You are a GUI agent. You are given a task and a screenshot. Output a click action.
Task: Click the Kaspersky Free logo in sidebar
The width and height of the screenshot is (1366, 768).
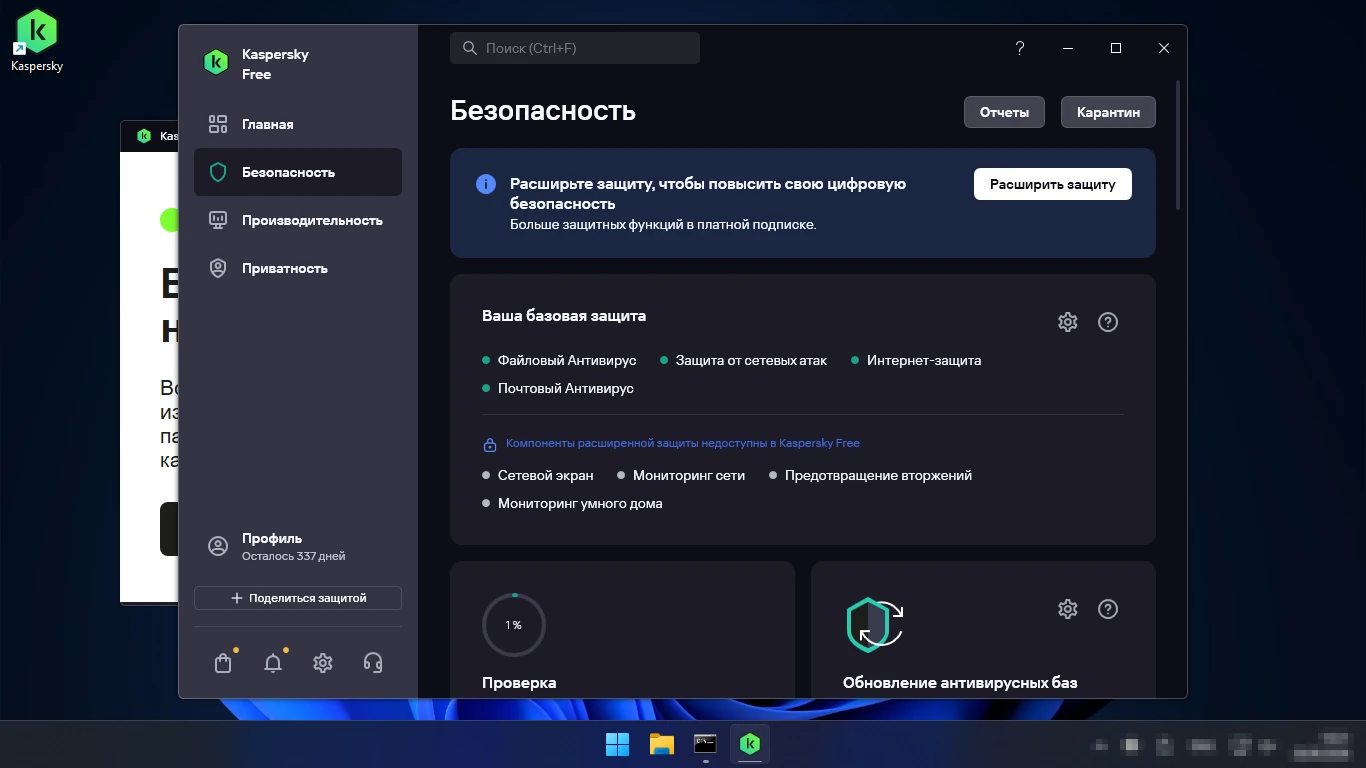216,63
